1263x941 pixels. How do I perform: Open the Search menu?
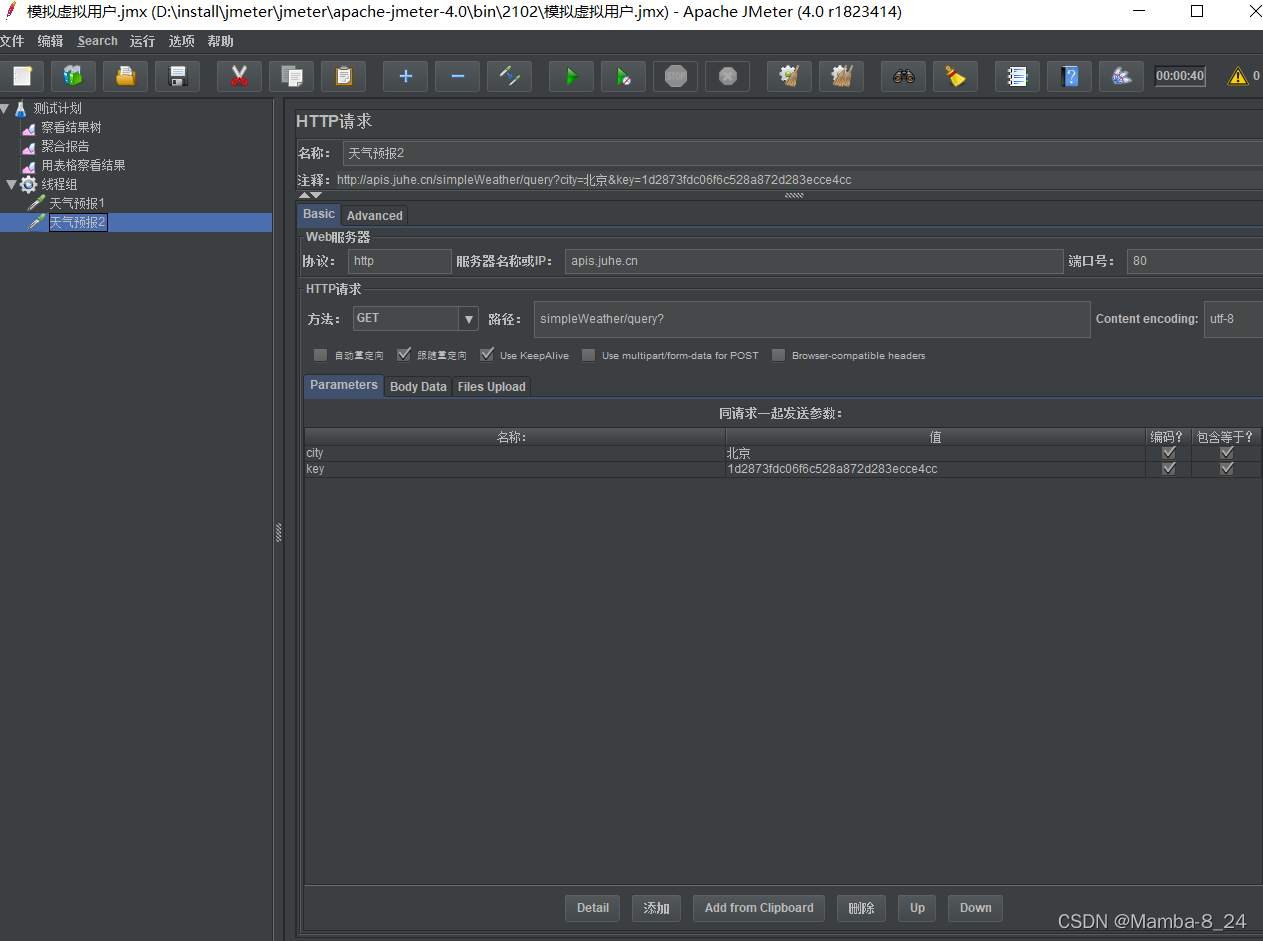(97, 41)
